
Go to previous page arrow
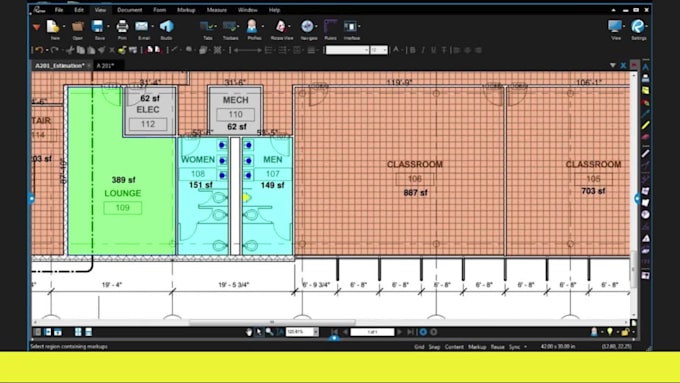tap(345, 332)
